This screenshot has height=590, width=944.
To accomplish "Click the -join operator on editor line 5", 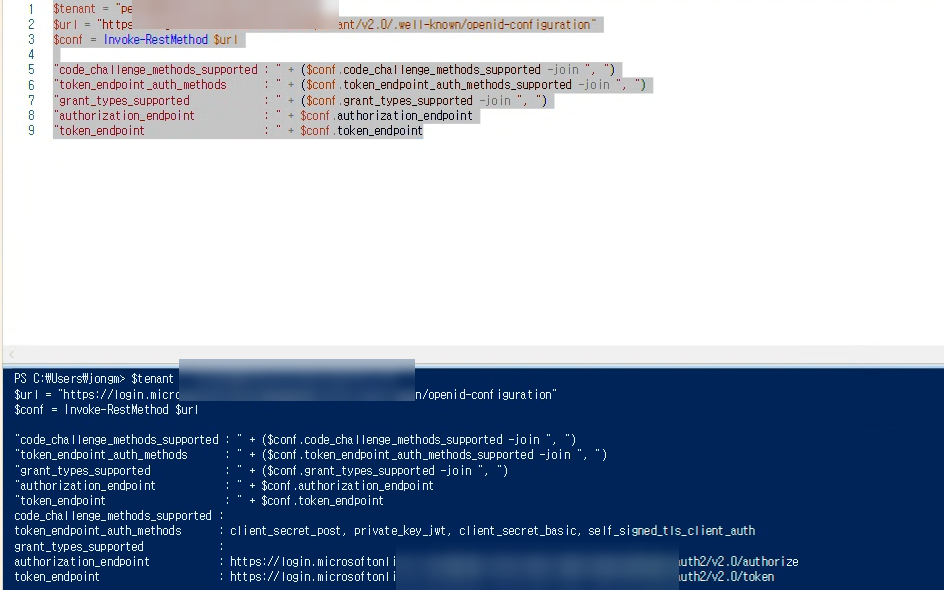I will click(x=563, y=70).
